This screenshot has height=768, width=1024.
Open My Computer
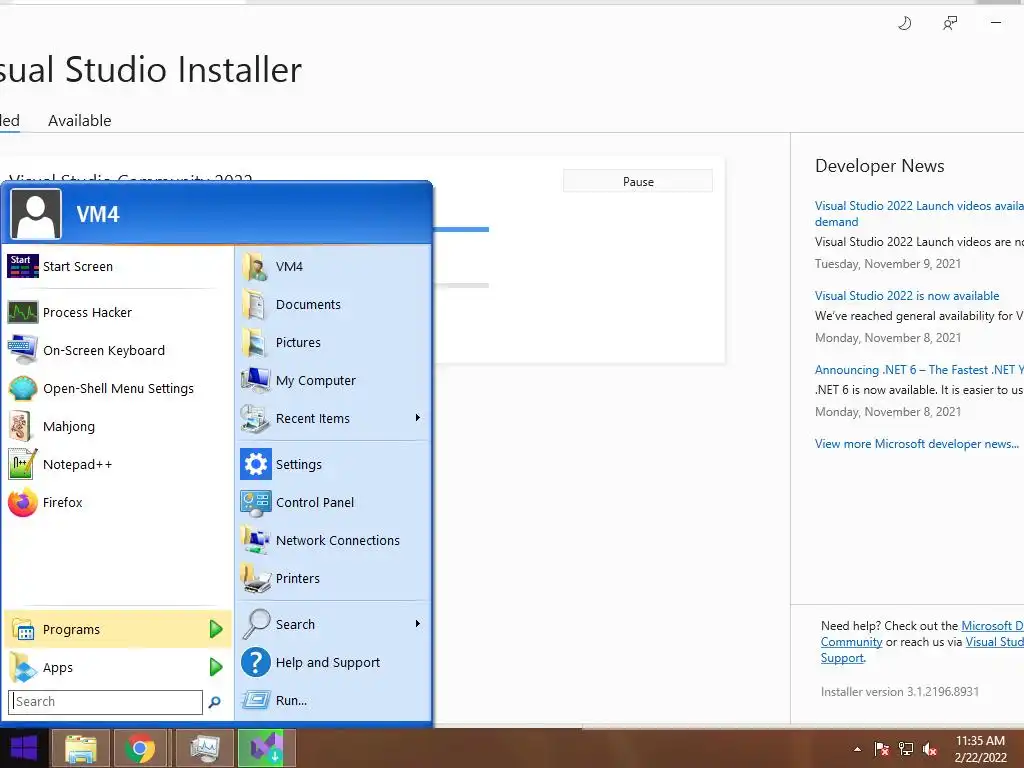pyautogui.click(x=333, y=380)
